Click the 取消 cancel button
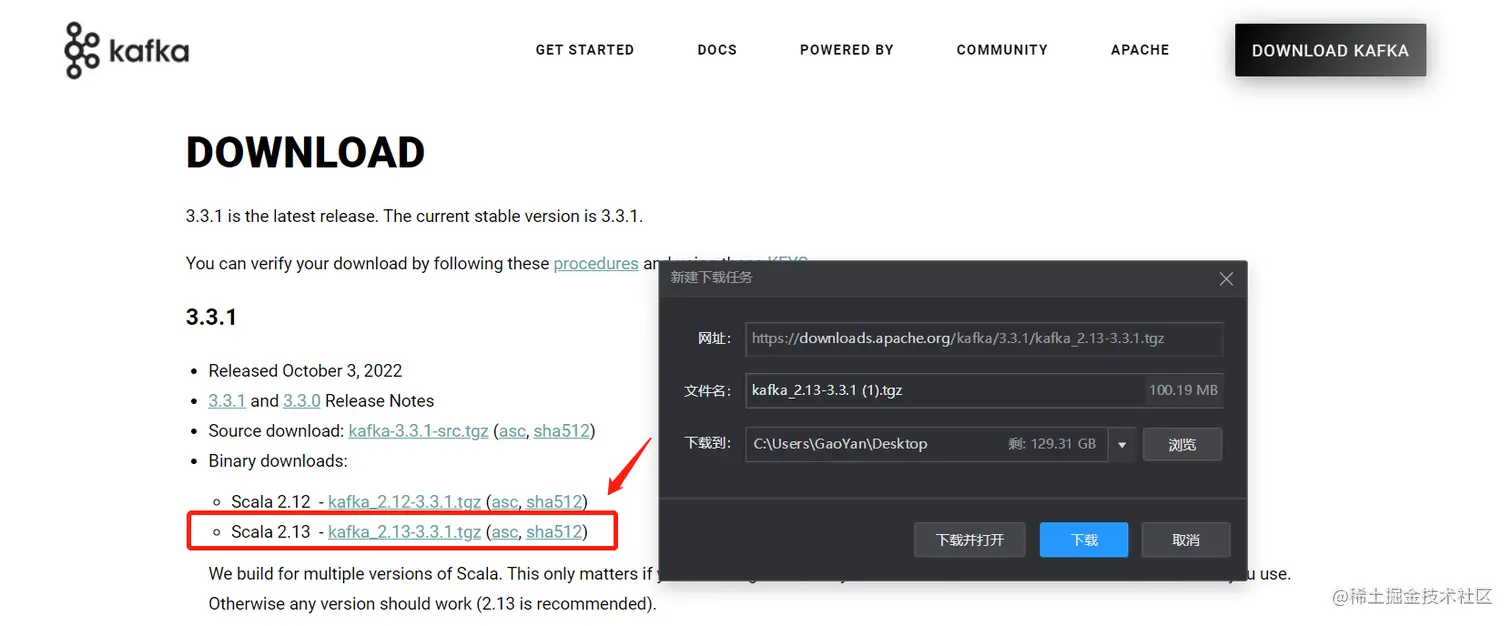1512x626 pixels. pos(1186,540)
